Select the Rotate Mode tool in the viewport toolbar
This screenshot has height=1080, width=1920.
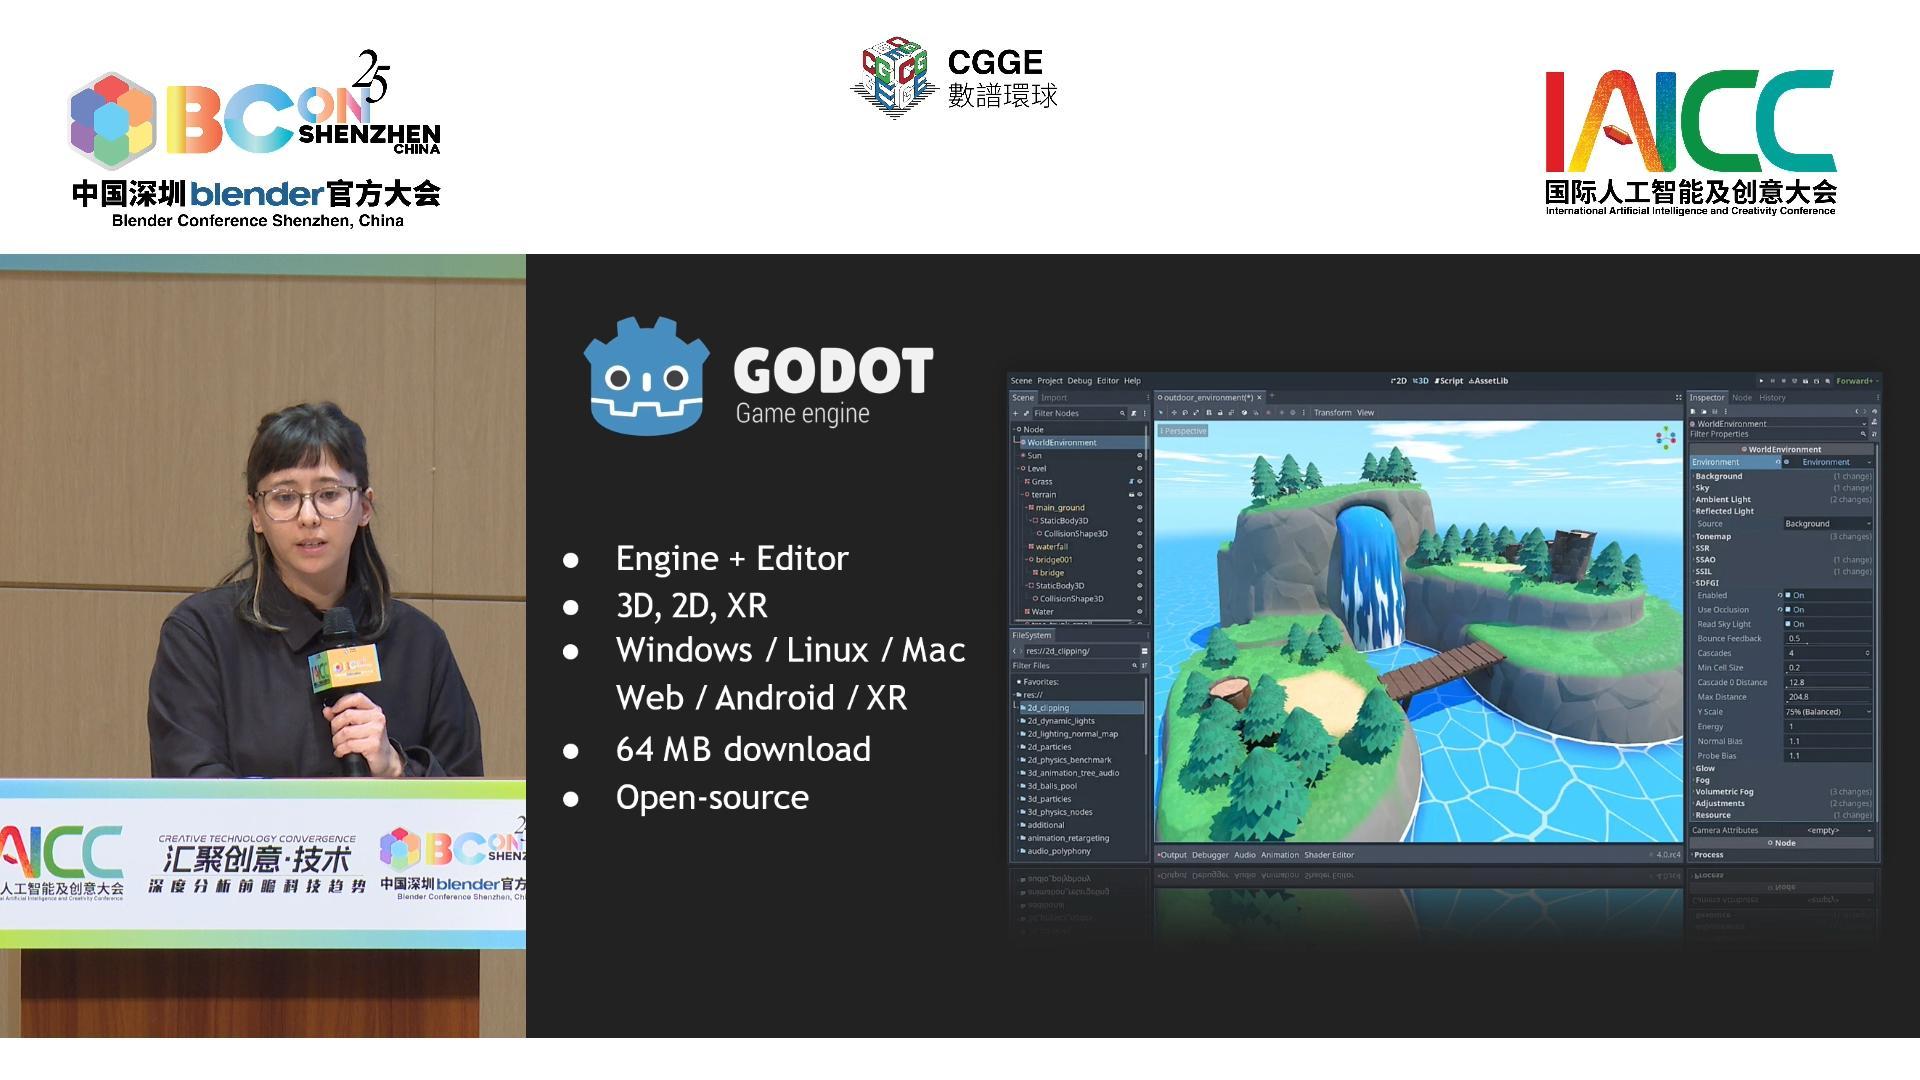point(1185,412)
